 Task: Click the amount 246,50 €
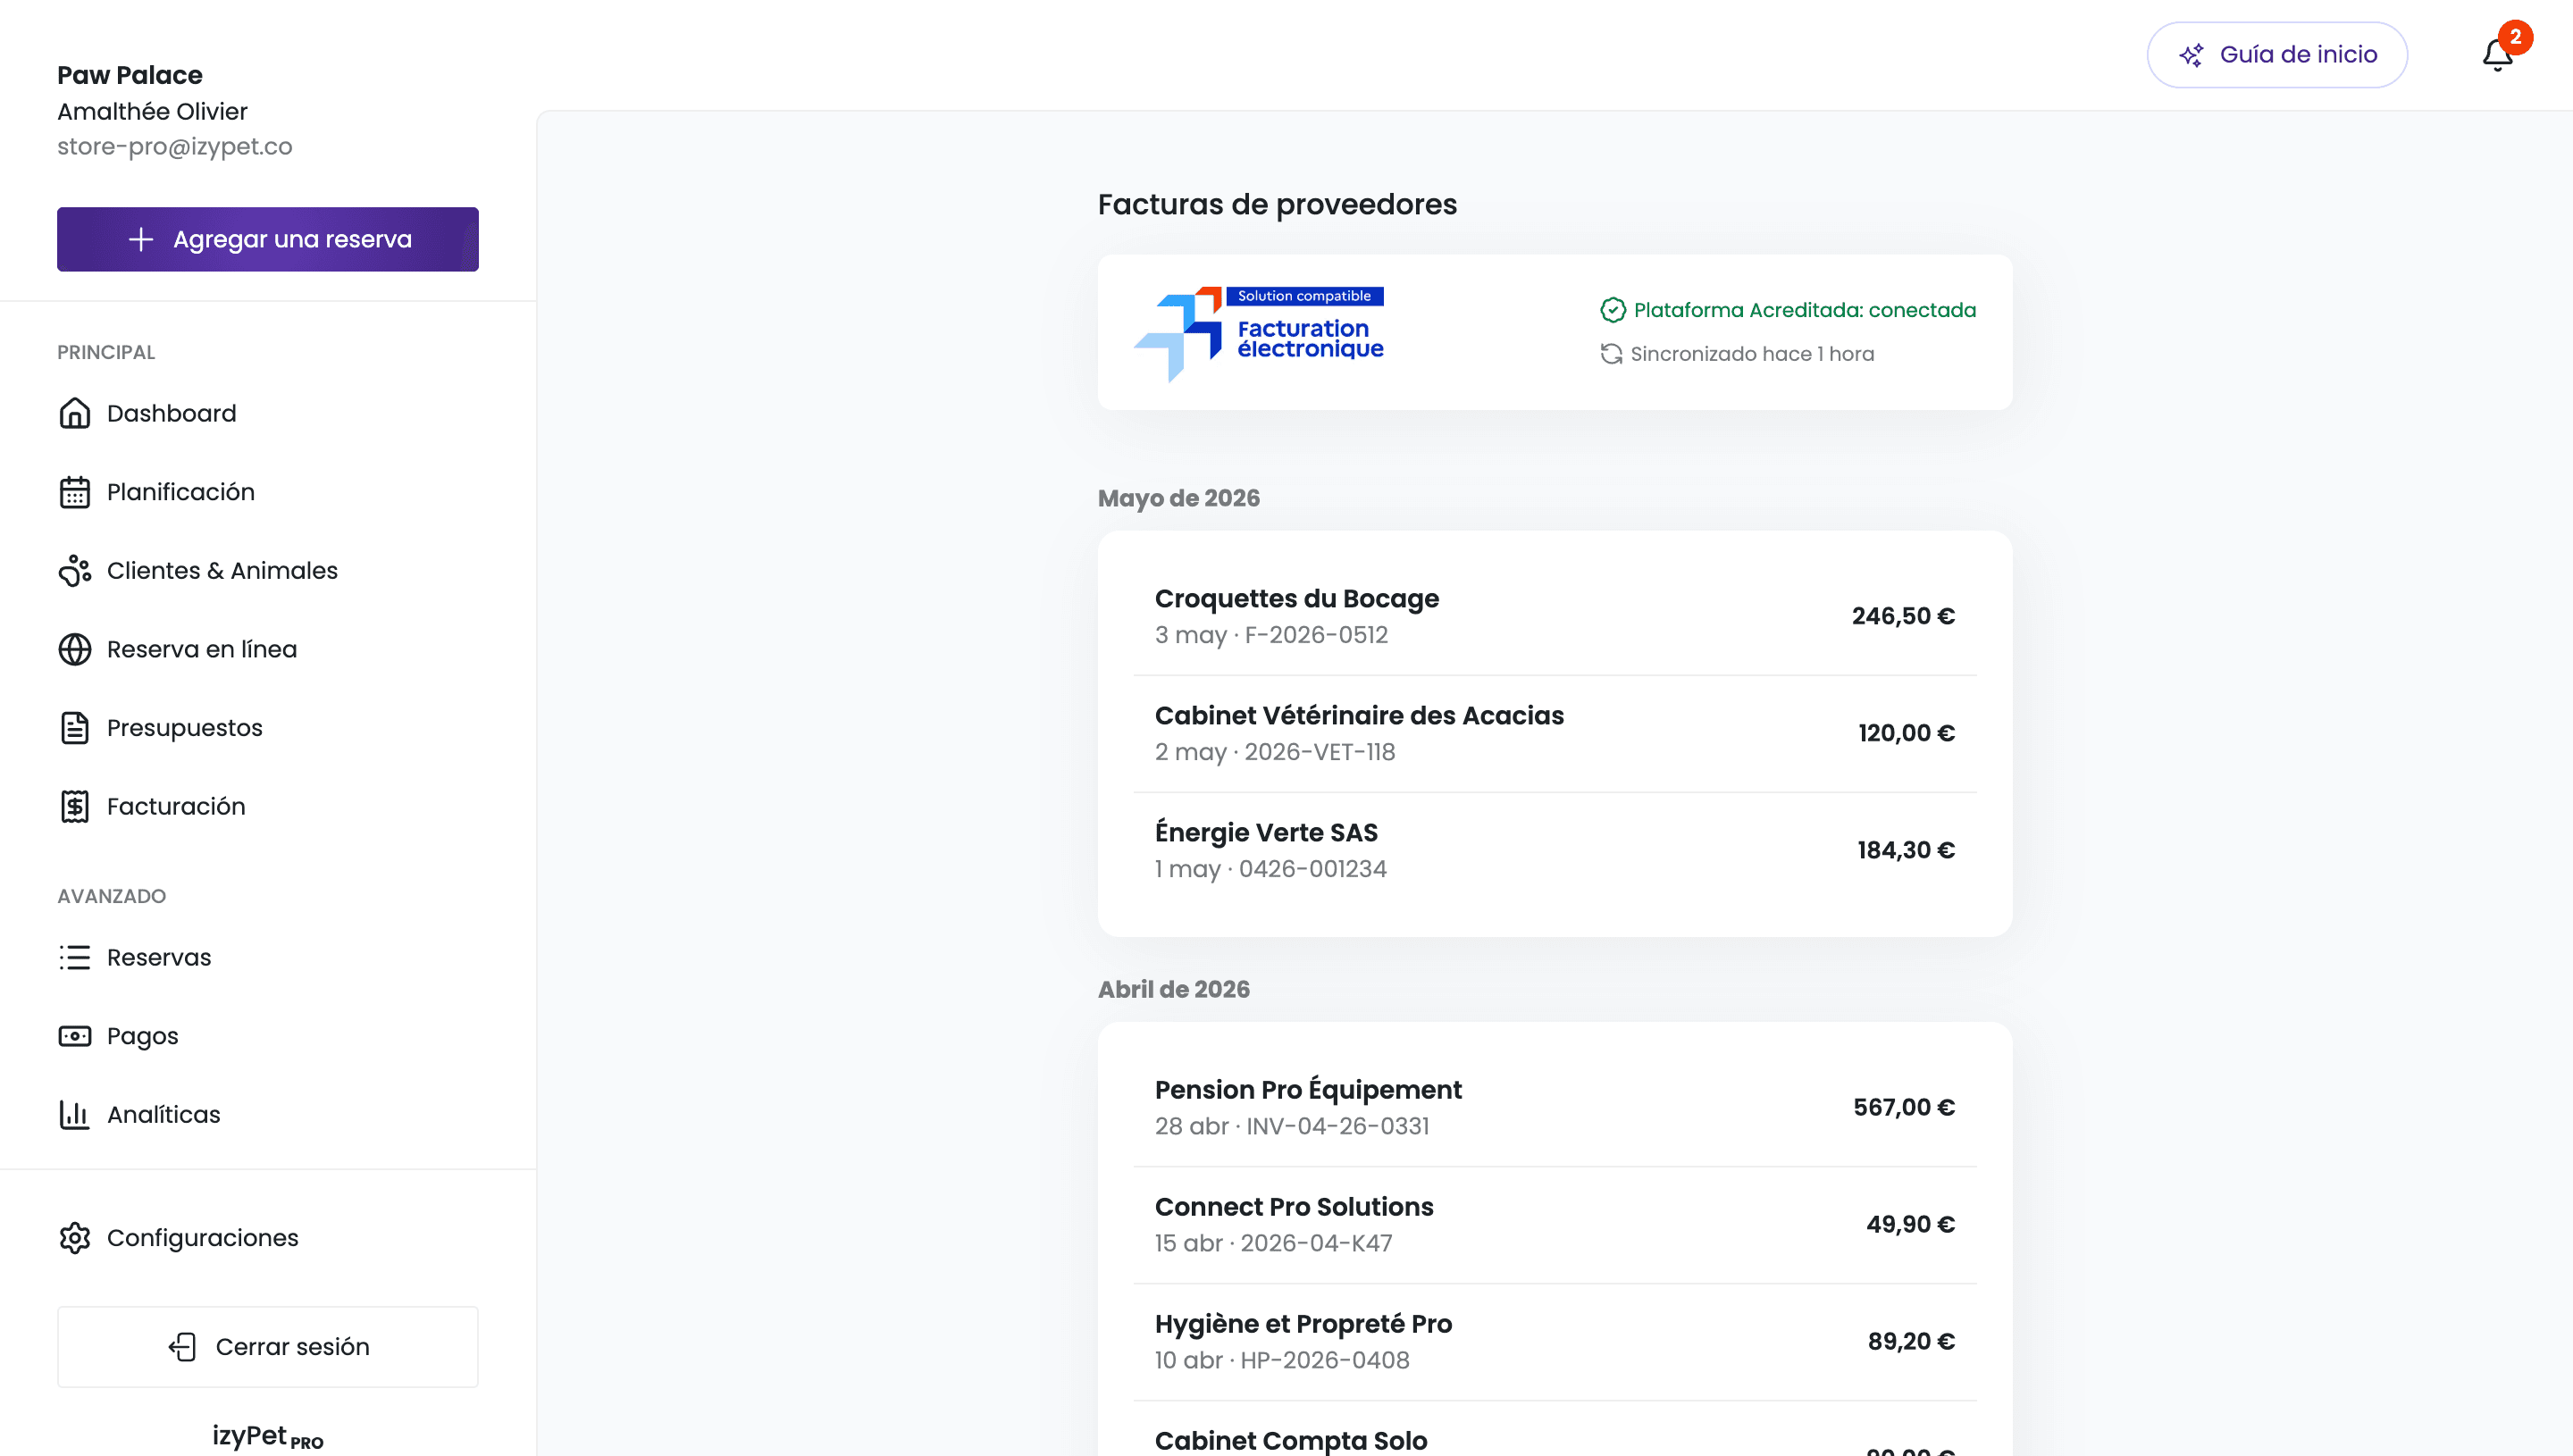pos(1903,616)
